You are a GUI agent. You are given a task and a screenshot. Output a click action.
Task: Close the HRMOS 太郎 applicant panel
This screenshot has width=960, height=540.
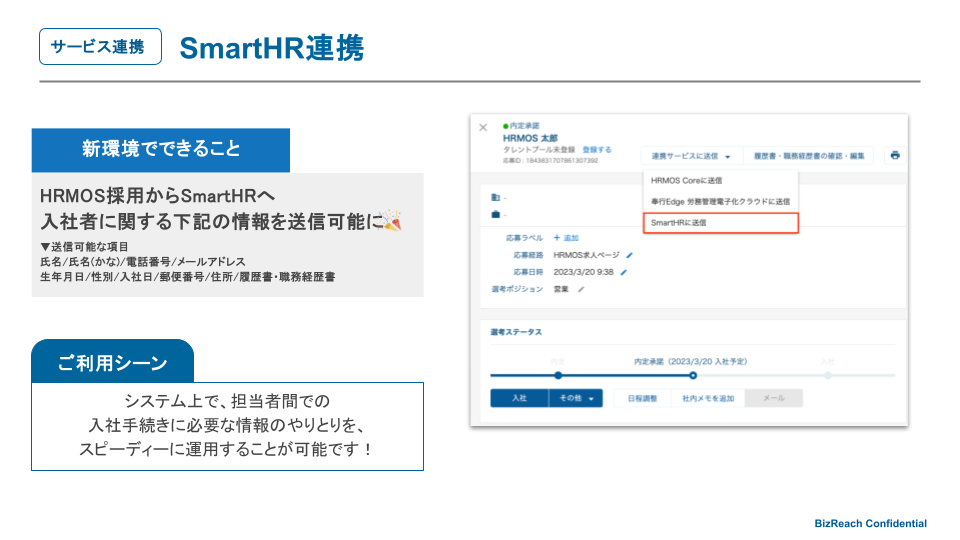[x=483, y=127]
